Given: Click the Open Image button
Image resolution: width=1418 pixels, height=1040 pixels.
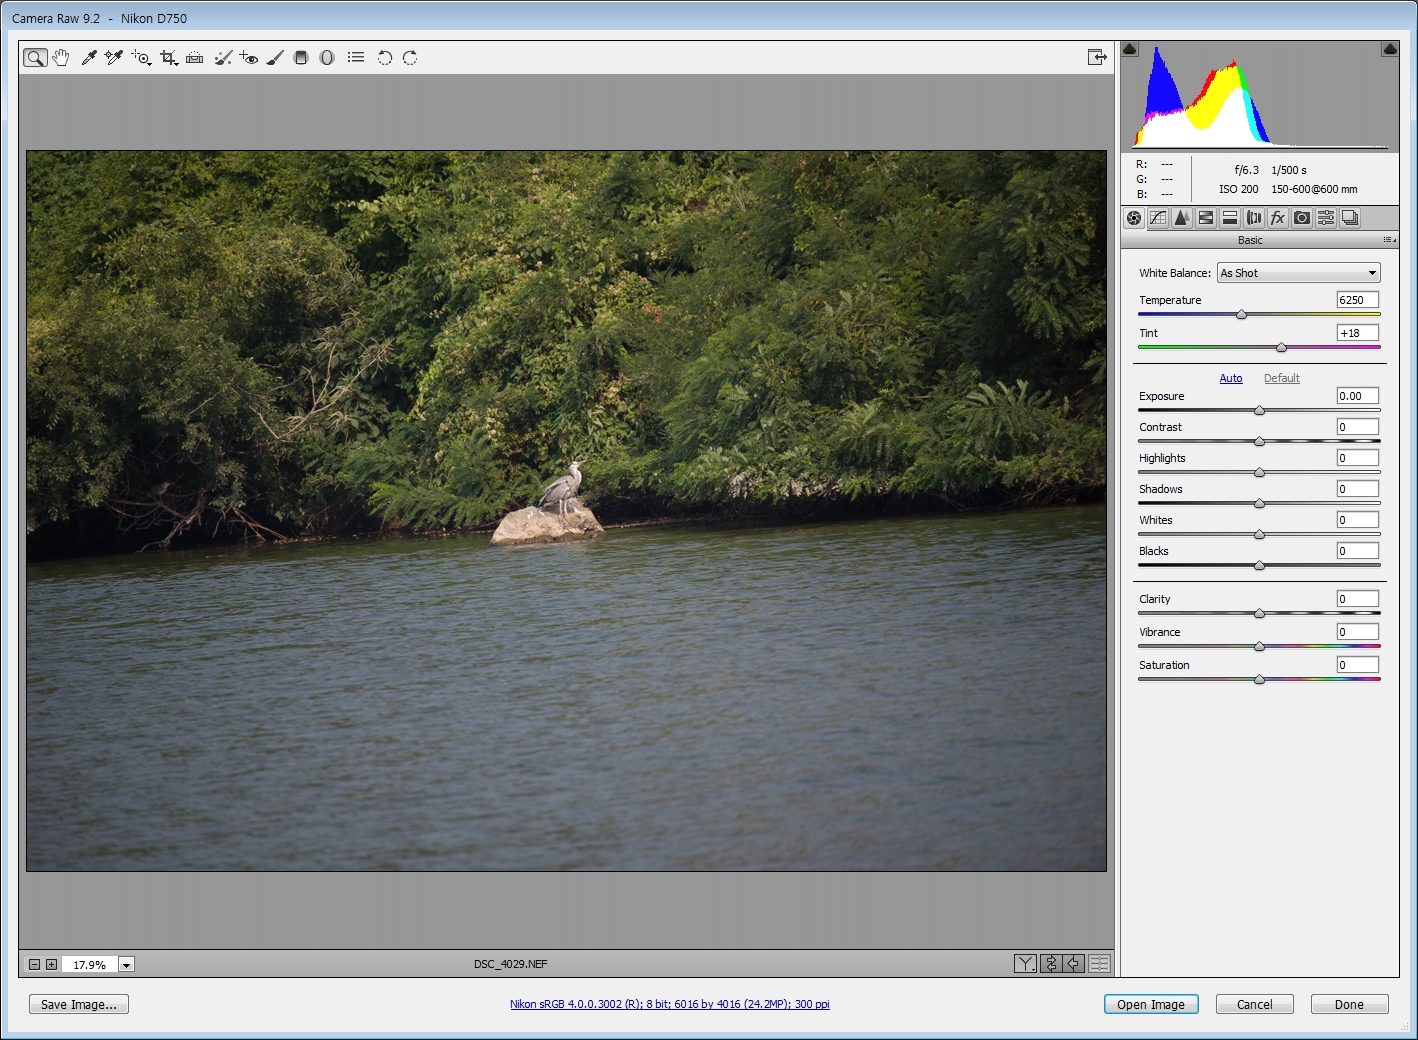Looking at the screenshot, I should point(1150,1005).
